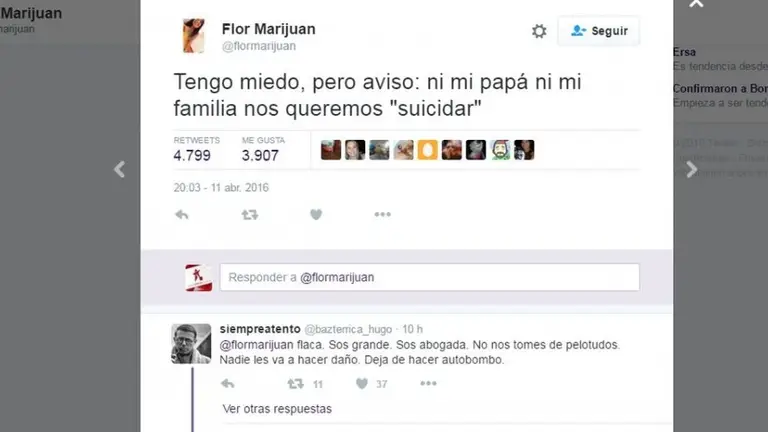Click the Responder a @flormarijuan field

pos(430,277)
